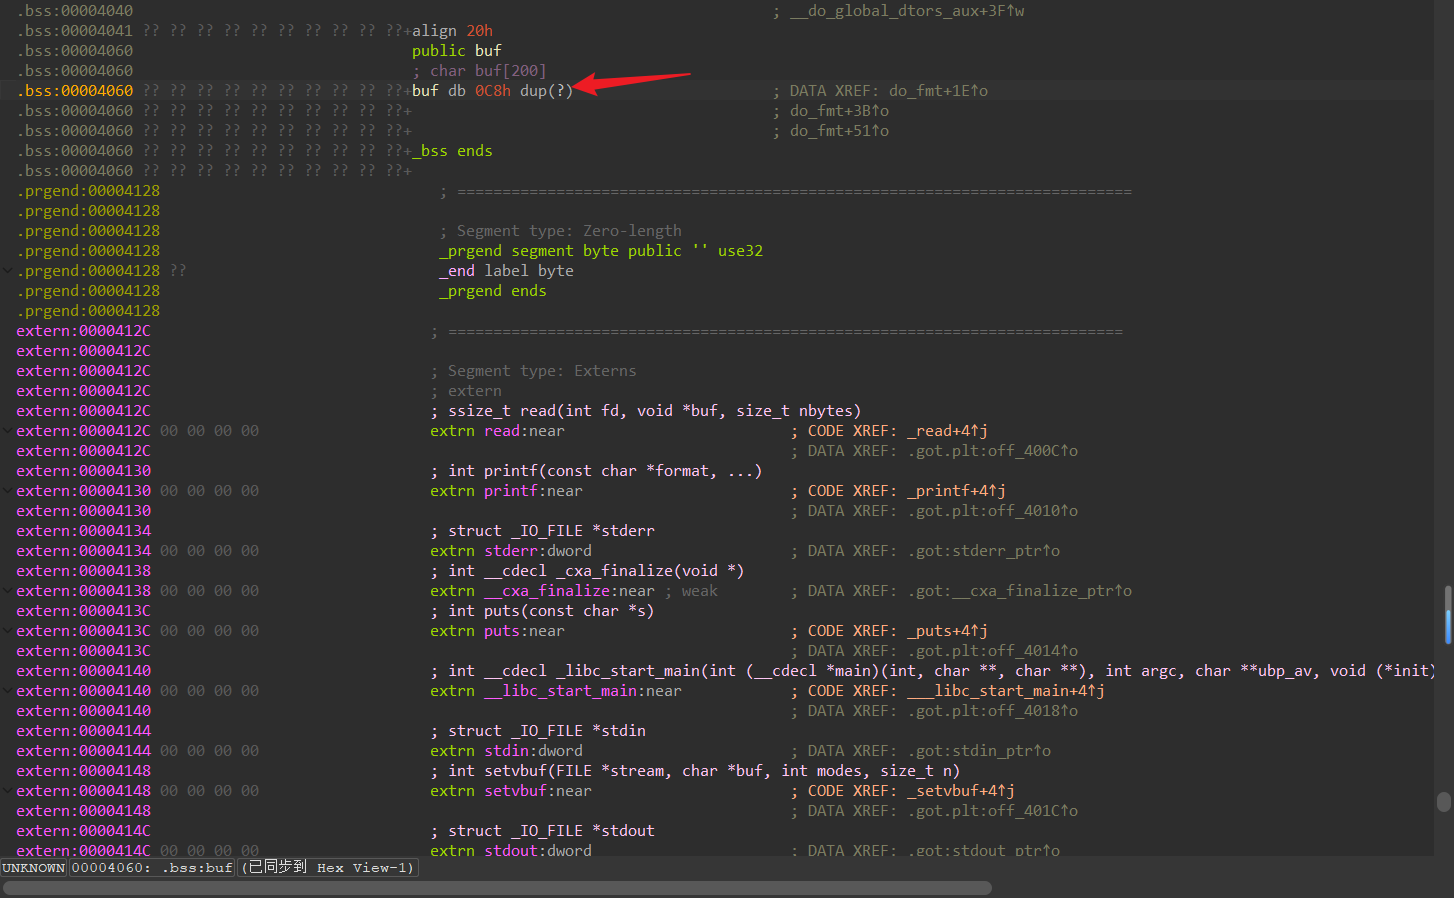Collapse the chevron on the 'extrn read:near' row

pyautogui.click(x=8, y=430)
